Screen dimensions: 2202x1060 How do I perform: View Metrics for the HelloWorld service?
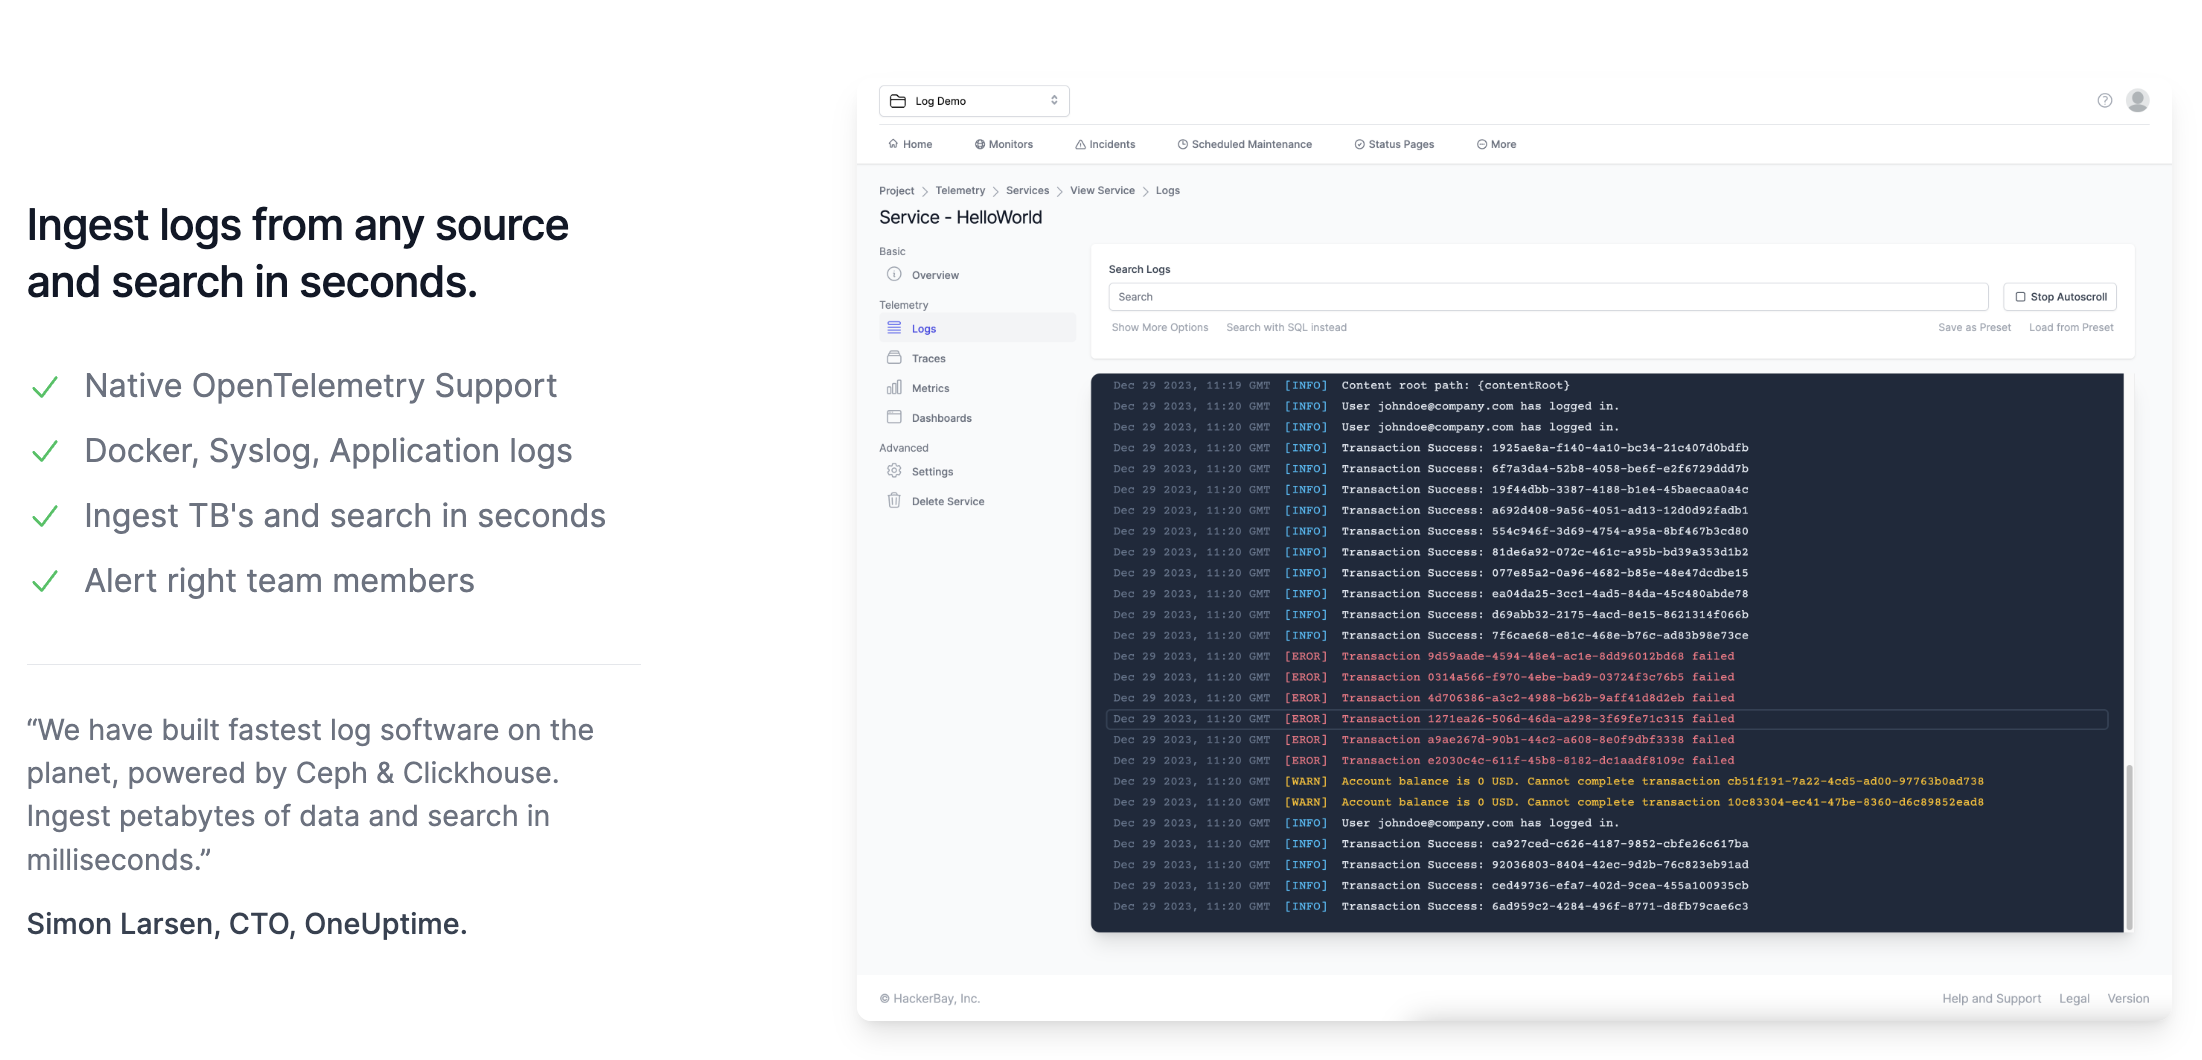[895, 387]
